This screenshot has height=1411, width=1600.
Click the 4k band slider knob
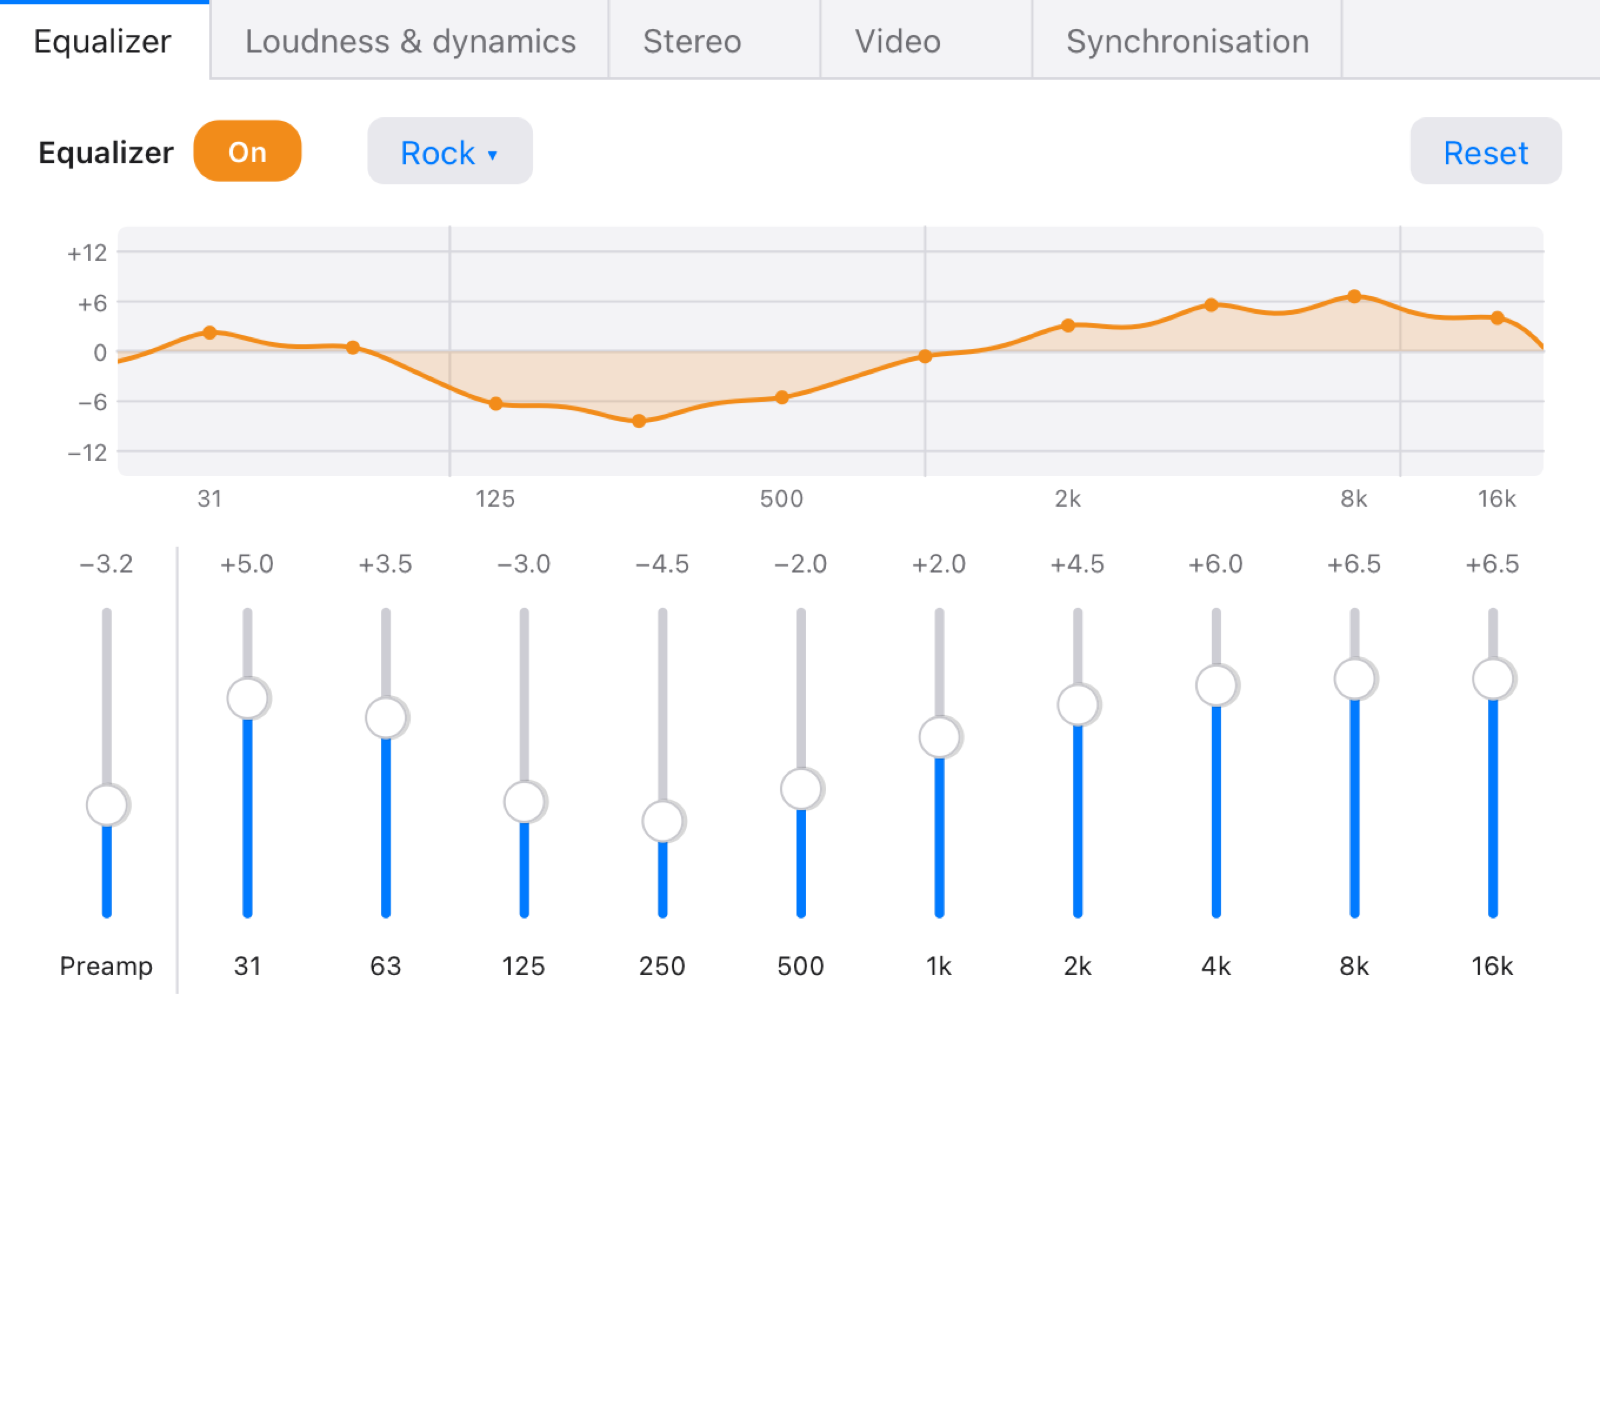(1216, 685)
